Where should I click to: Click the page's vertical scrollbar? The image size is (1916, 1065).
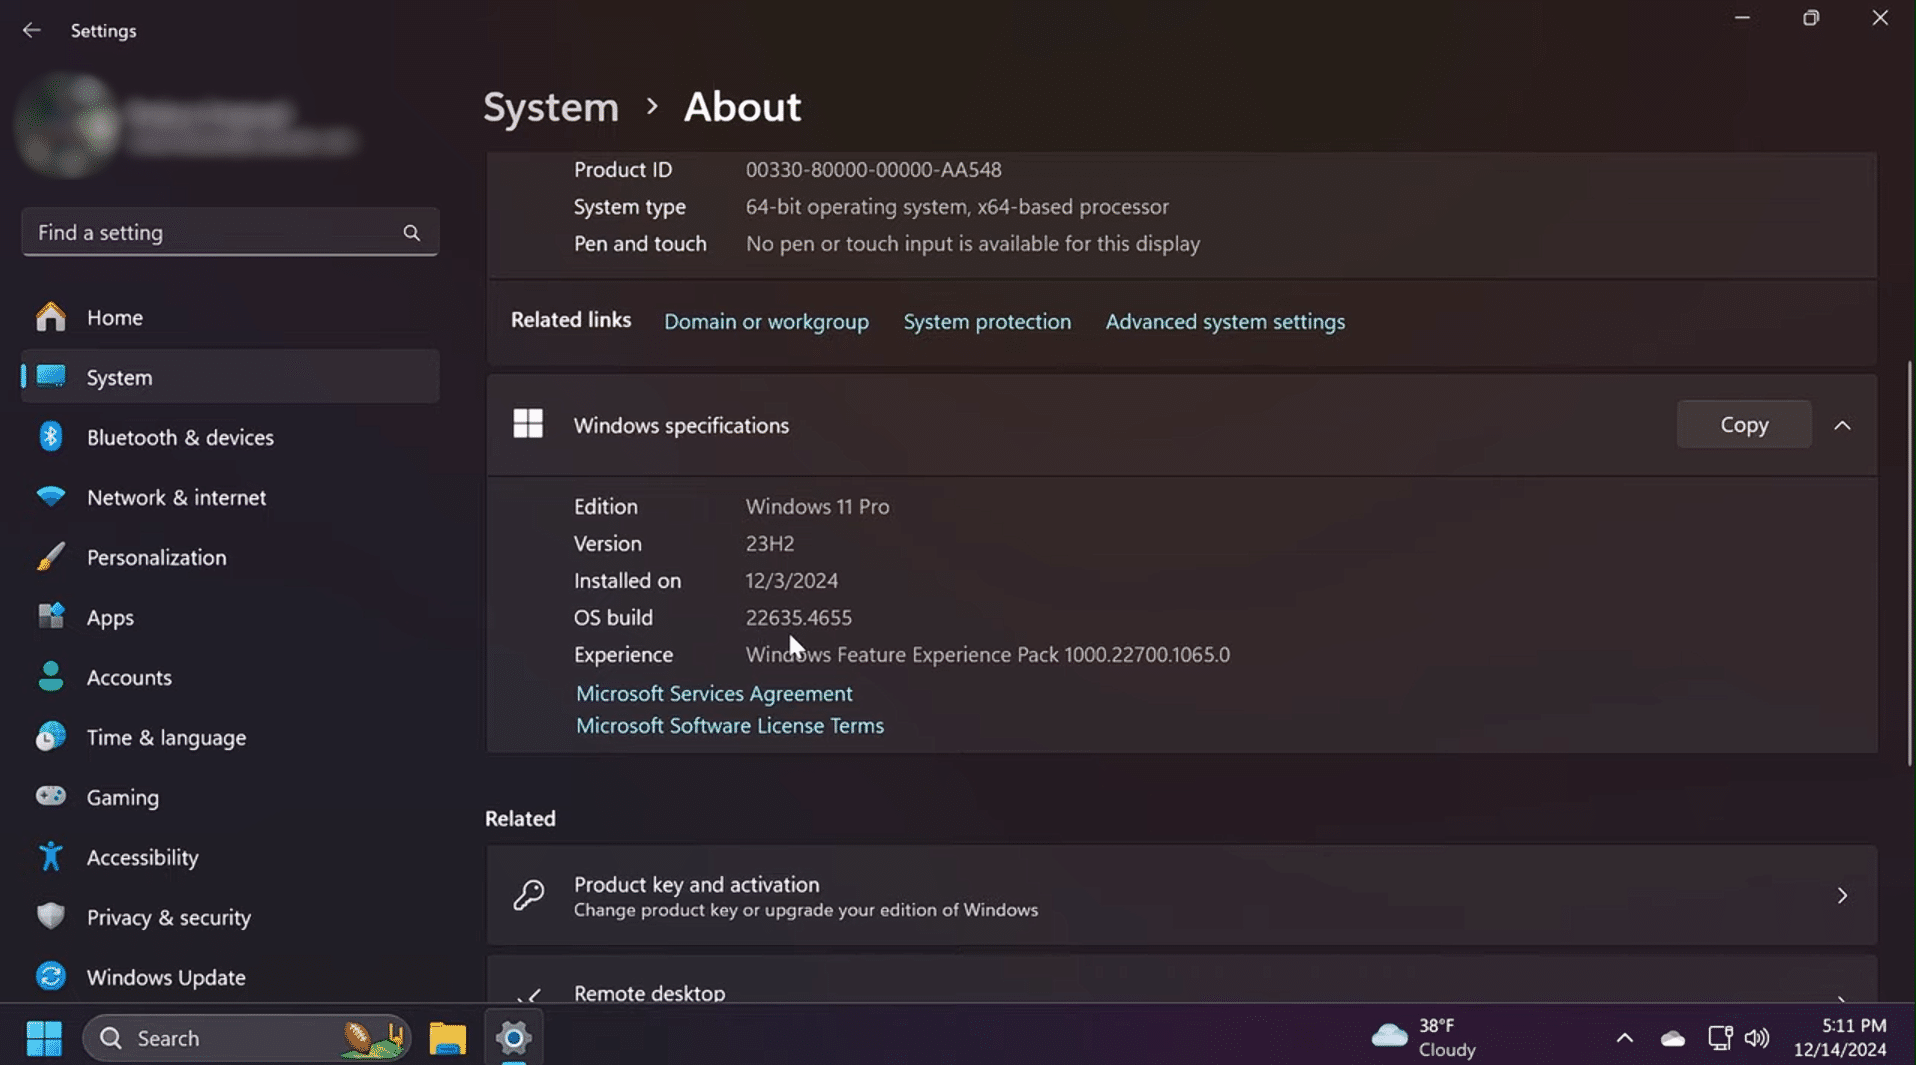click(x=1908, y=563)
